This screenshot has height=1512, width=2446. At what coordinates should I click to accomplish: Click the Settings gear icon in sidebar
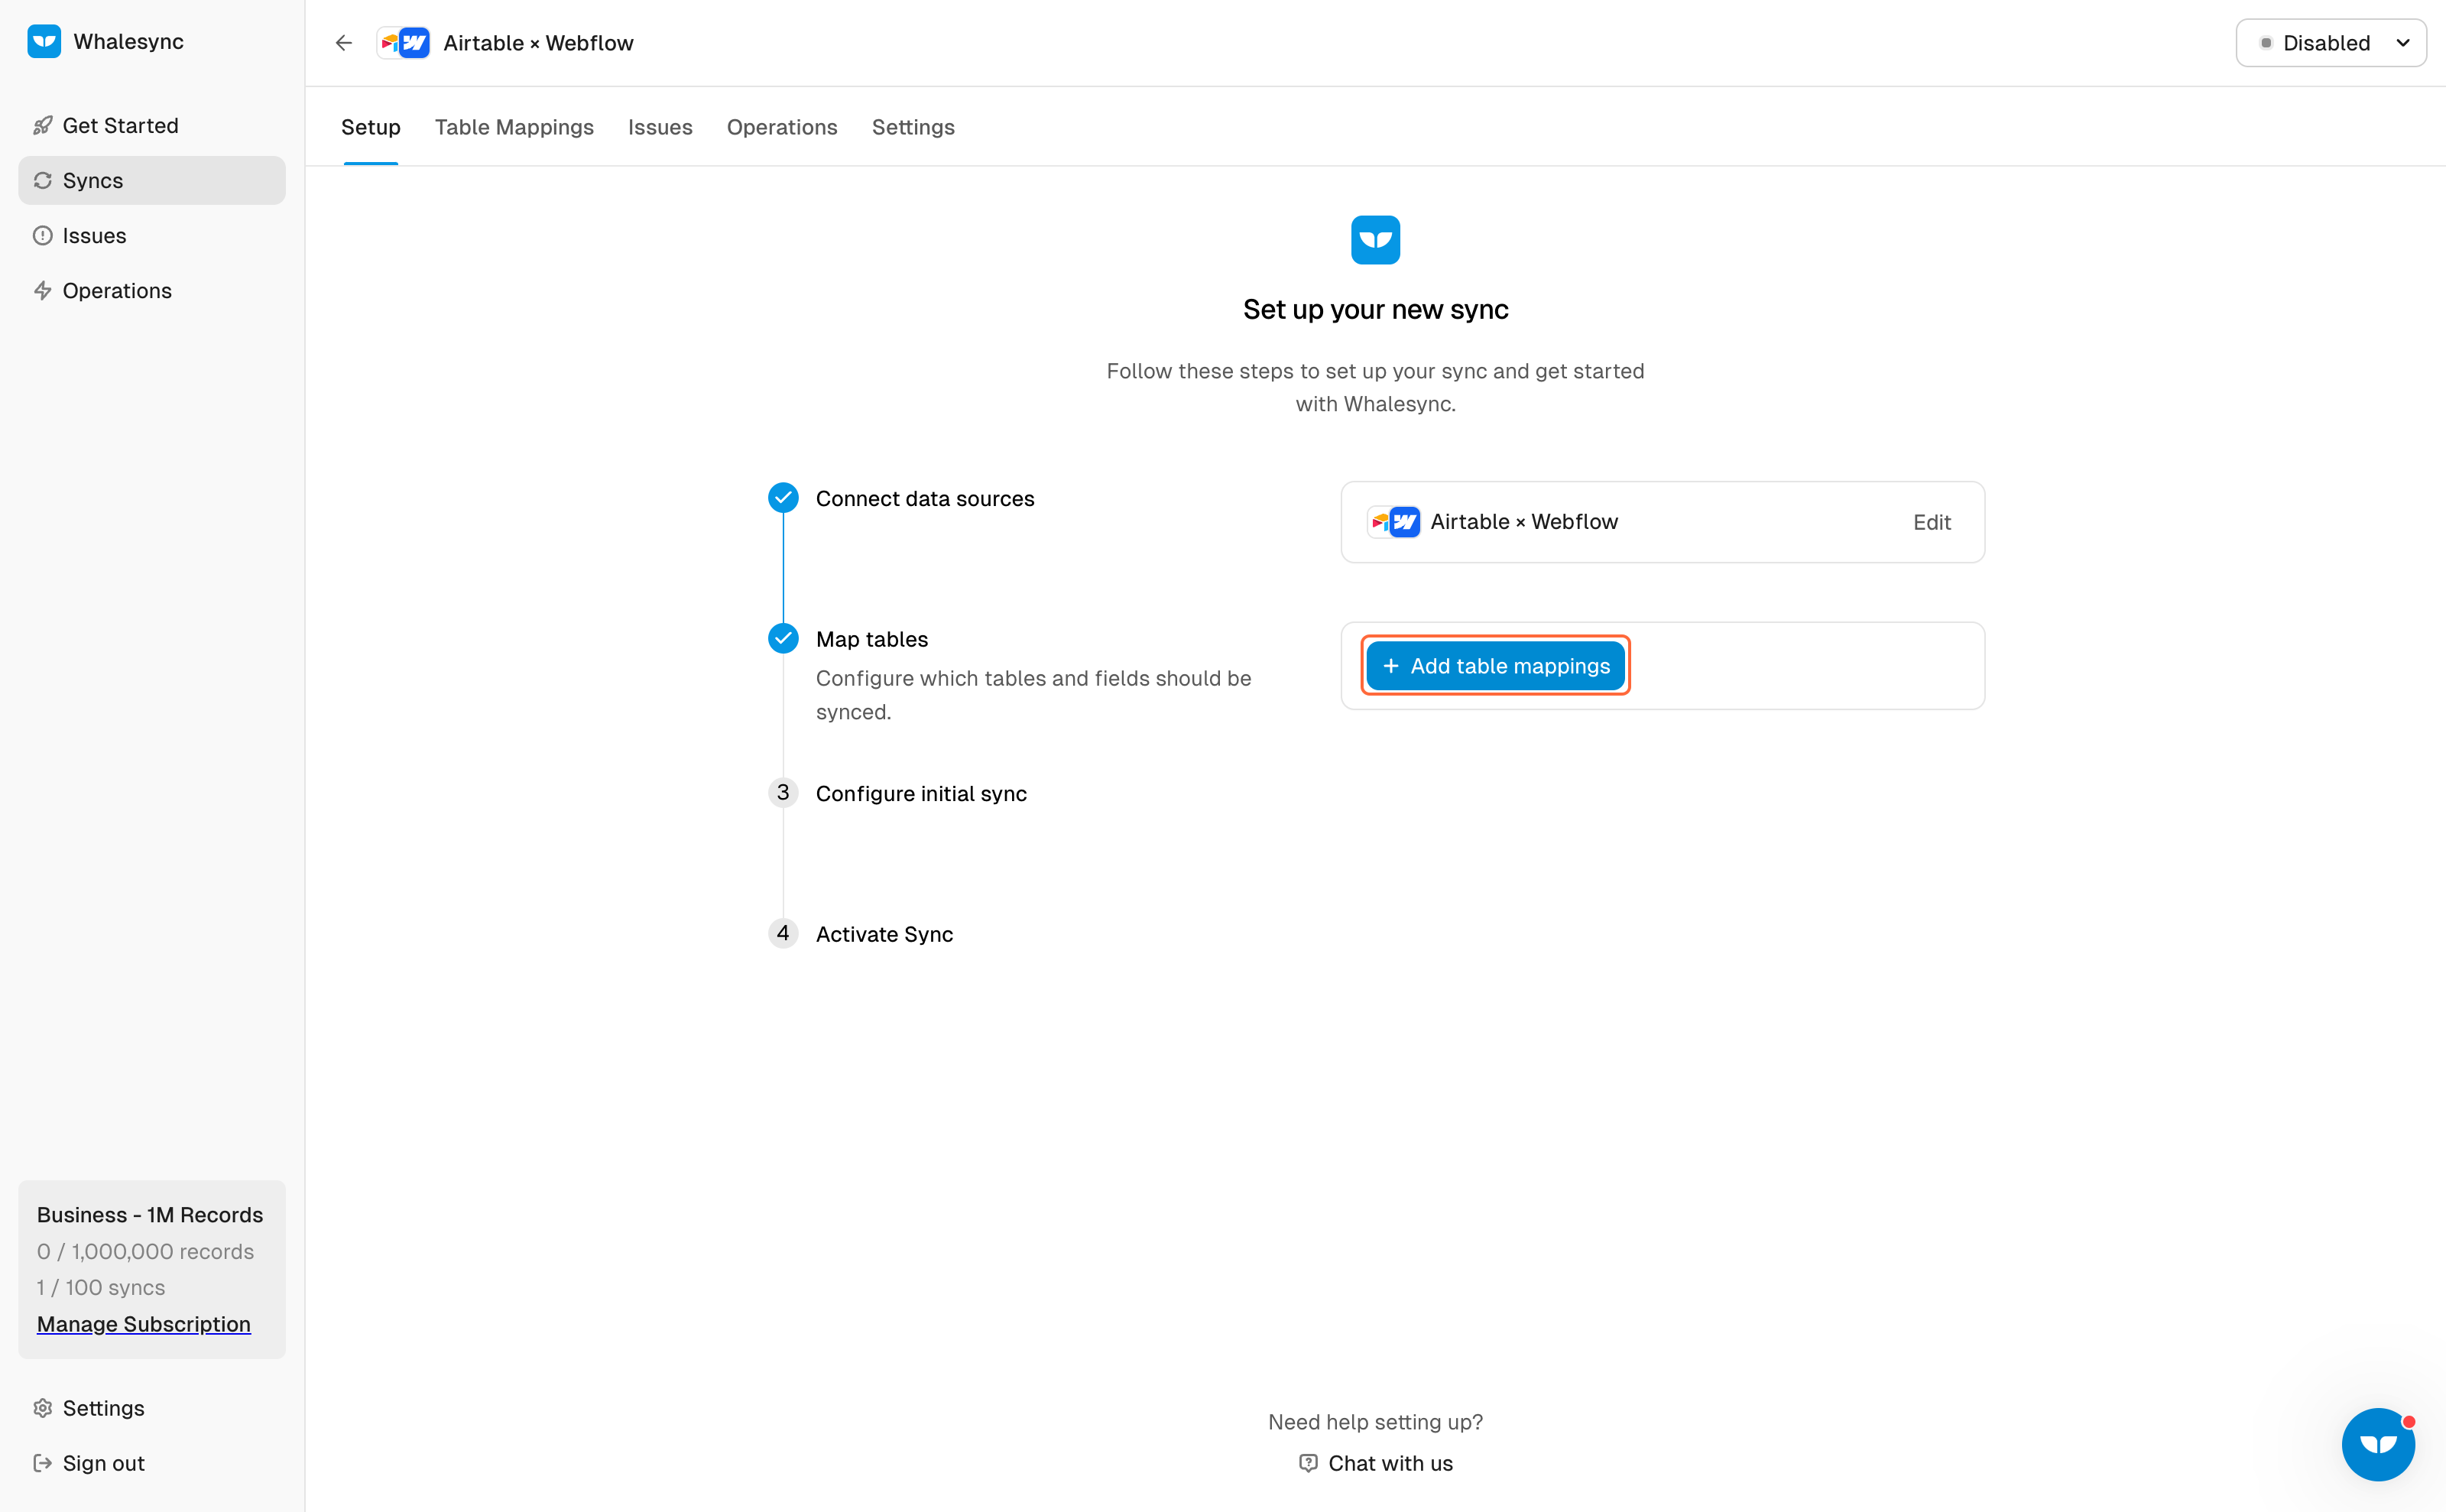42,1408
